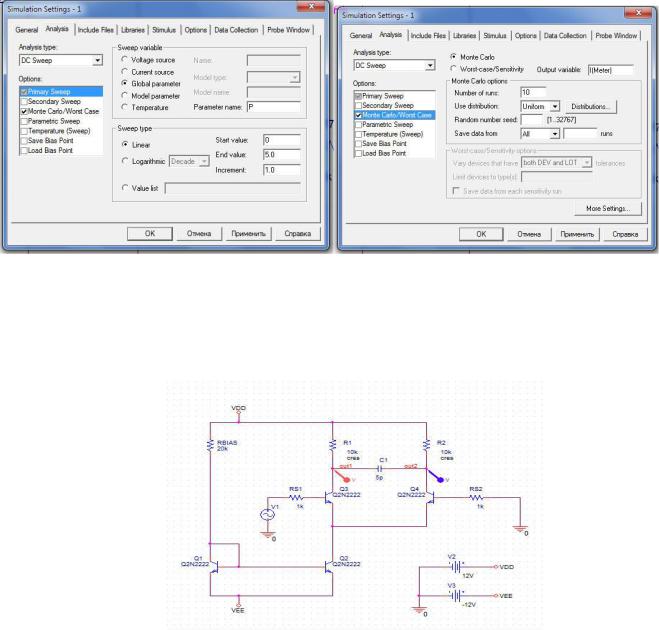This screenshot has height=630, width=659.
Task: Open More Settings... button
Action: click(608, 208)
